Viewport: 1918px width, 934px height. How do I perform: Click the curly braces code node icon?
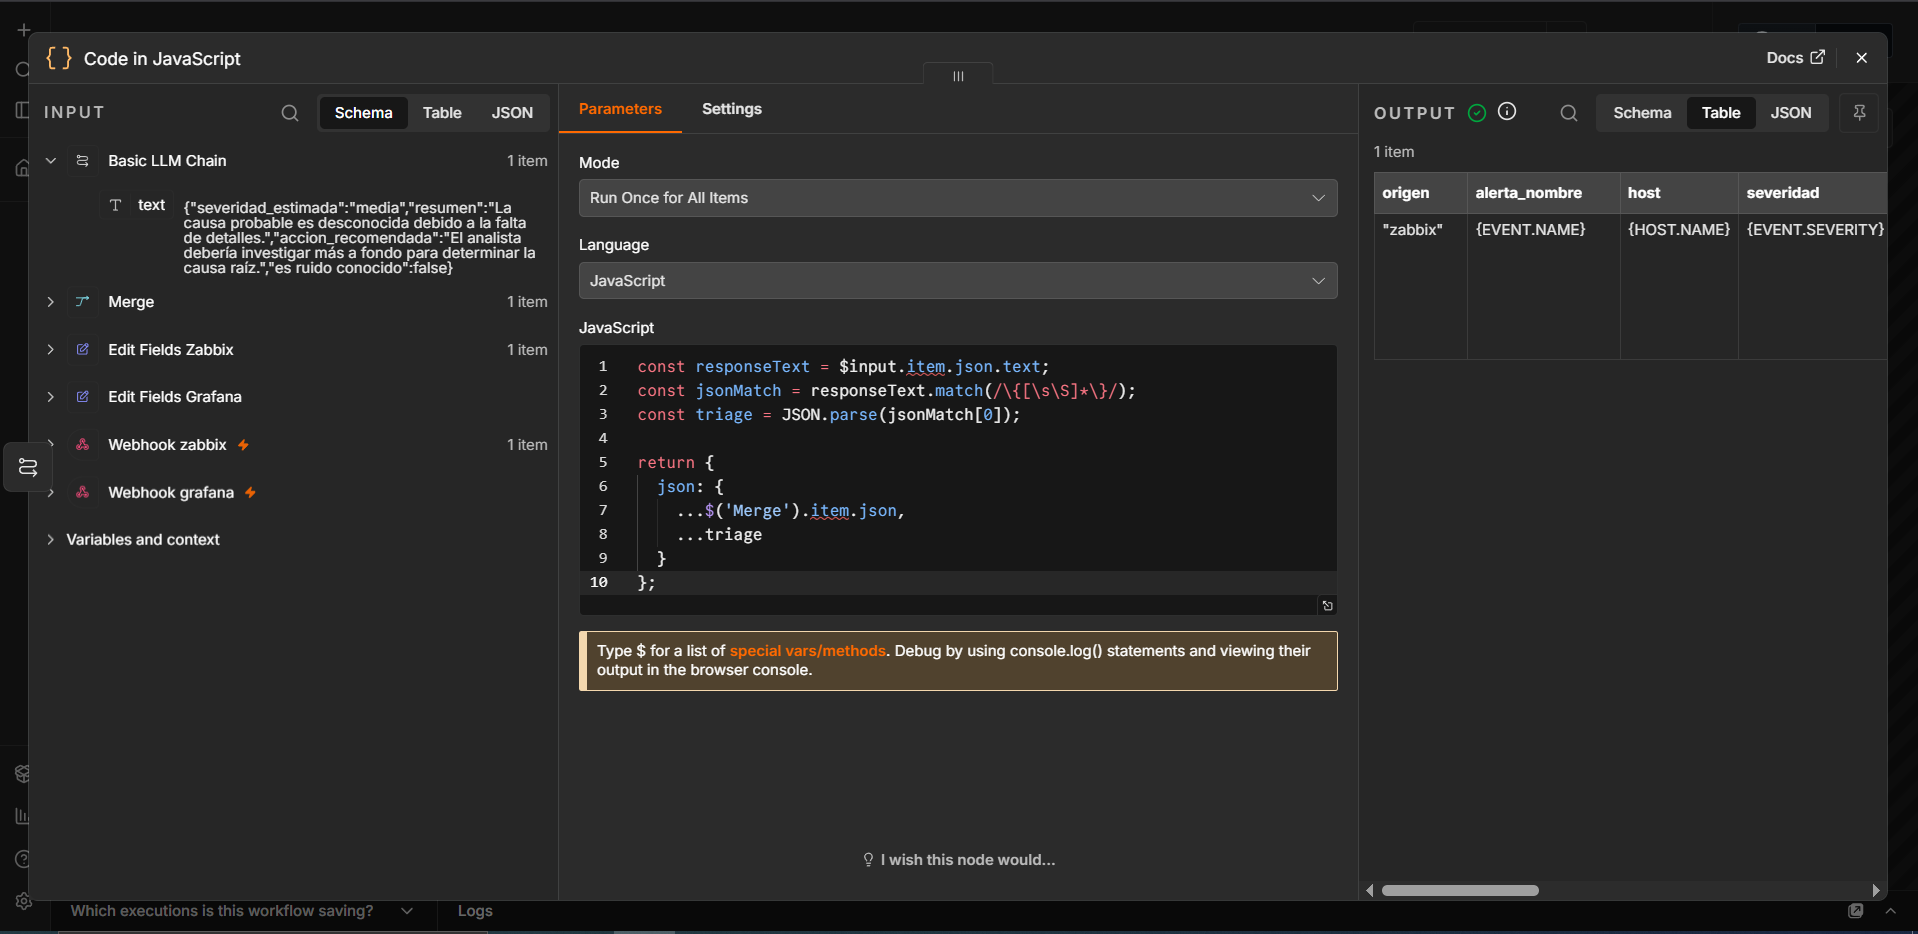[x=59, y=58]
